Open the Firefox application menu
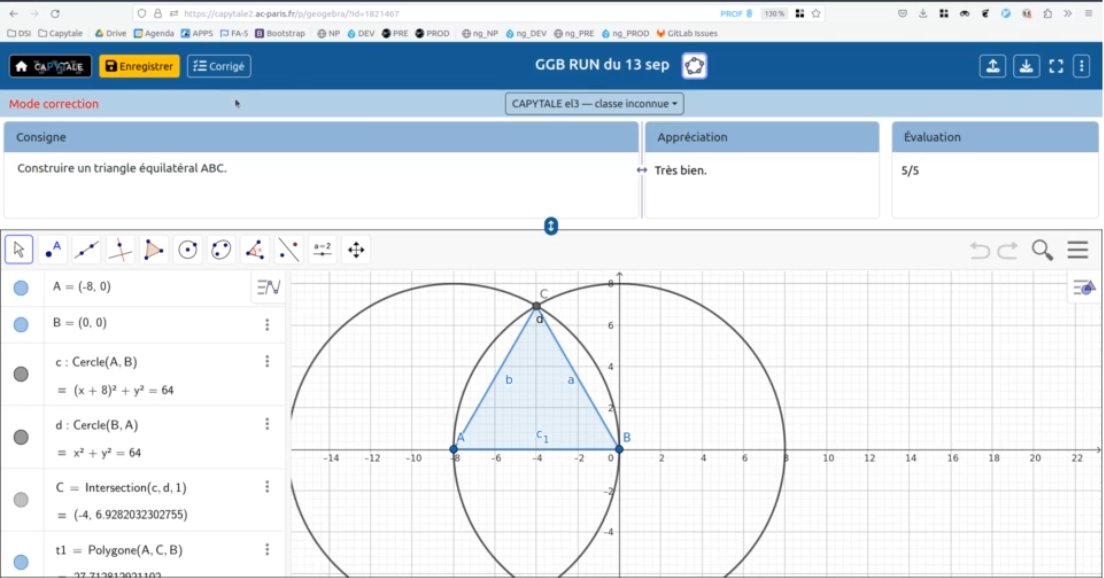 1089,13
